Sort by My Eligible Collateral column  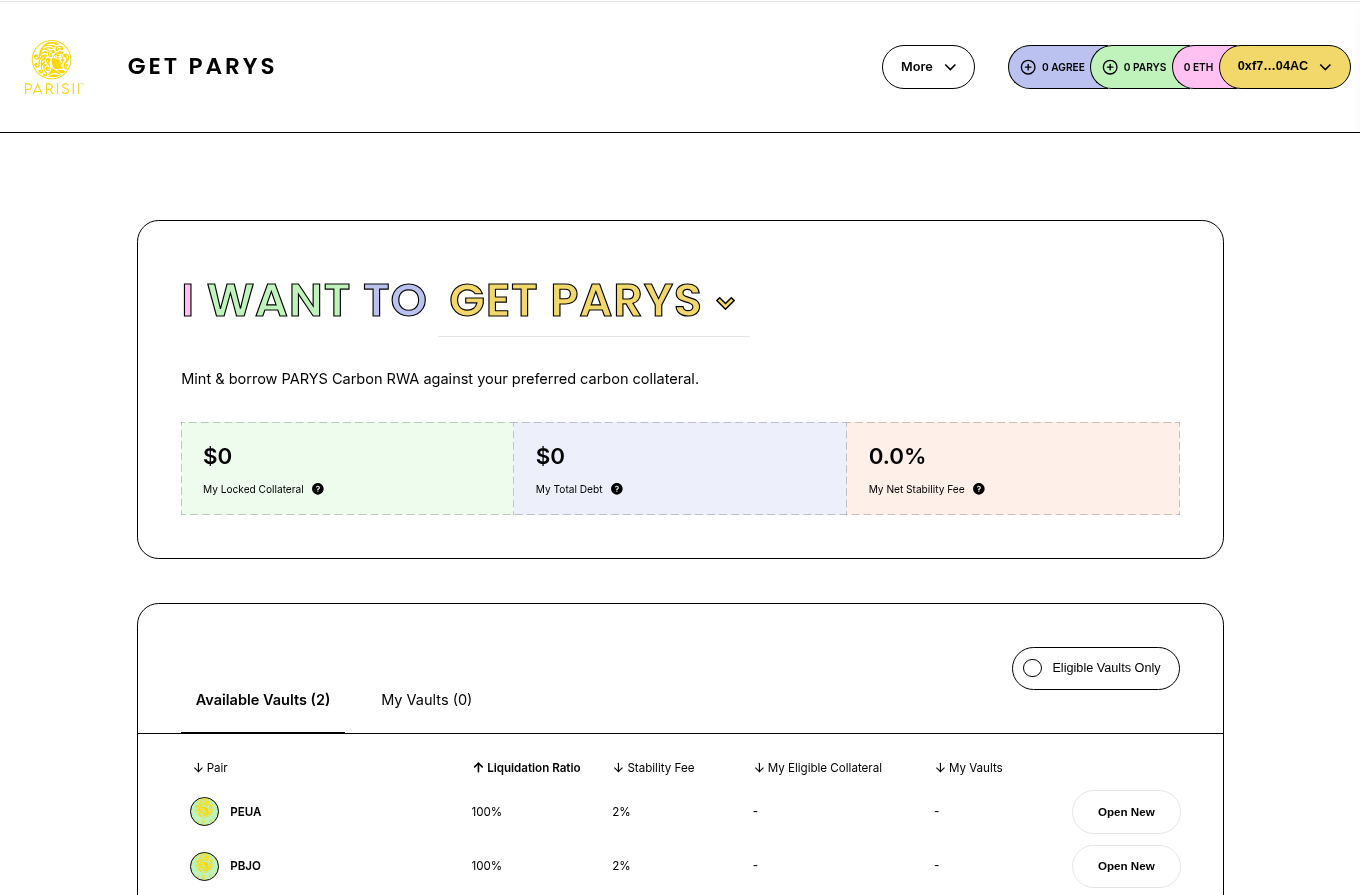pyautogui.click(x=817, y=768)
